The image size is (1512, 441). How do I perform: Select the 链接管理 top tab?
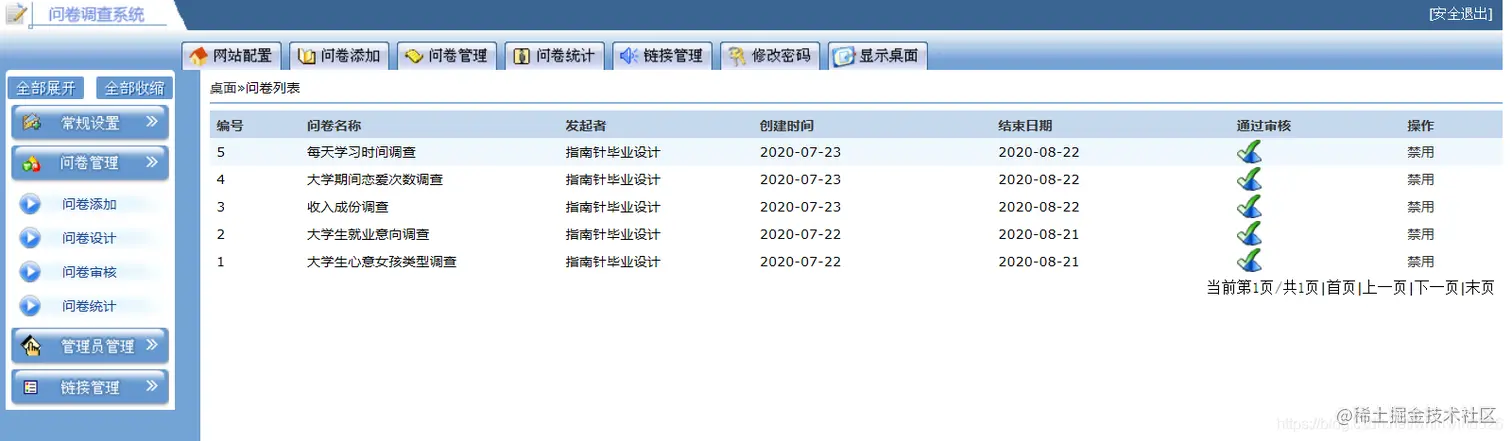663,56
